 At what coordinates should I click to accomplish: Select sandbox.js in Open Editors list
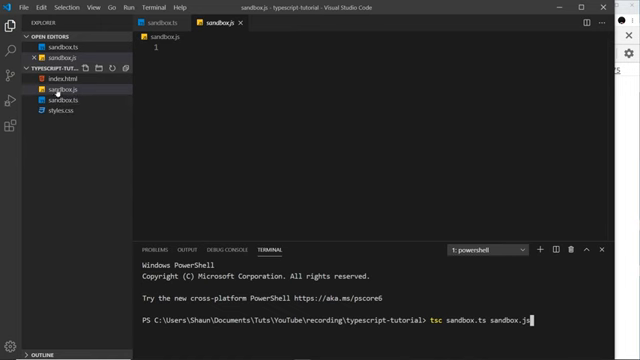click(x=77, y=58)
